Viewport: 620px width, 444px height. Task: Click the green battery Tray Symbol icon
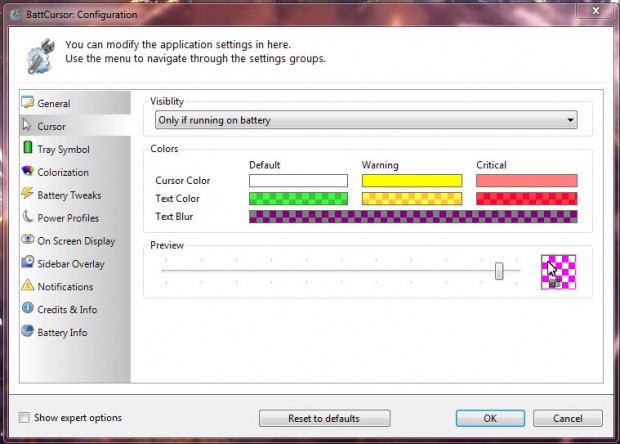coord(28,147)
